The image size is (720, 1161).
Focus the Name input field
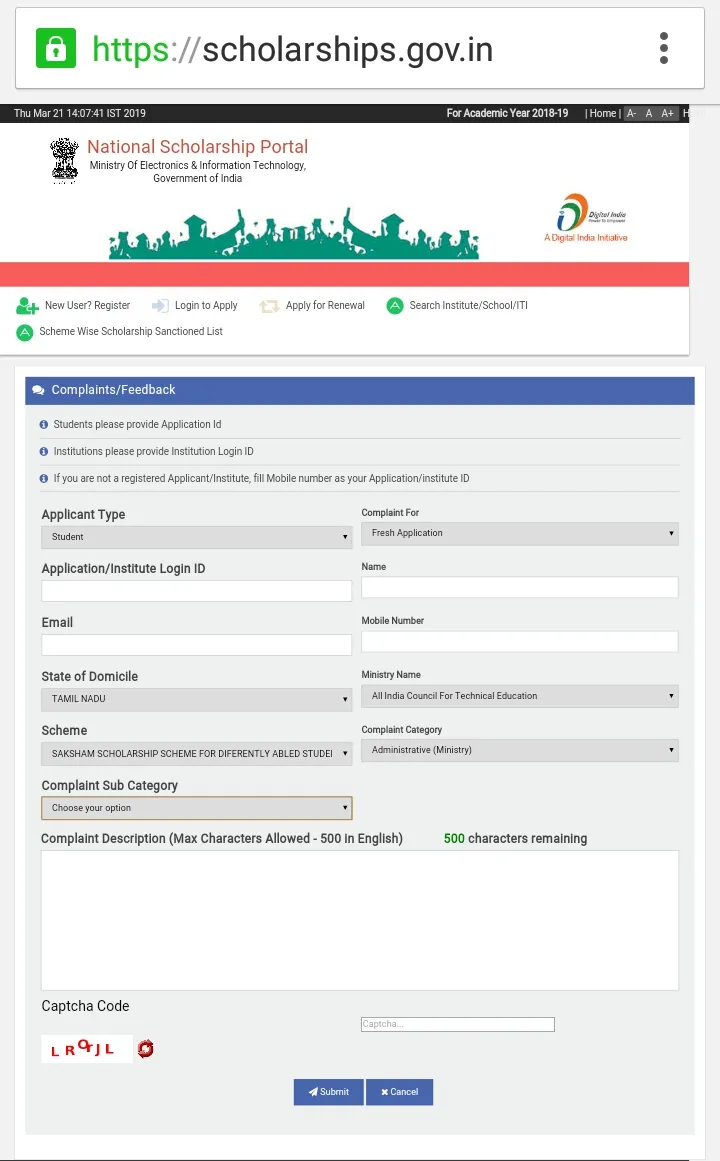point(519,587)
